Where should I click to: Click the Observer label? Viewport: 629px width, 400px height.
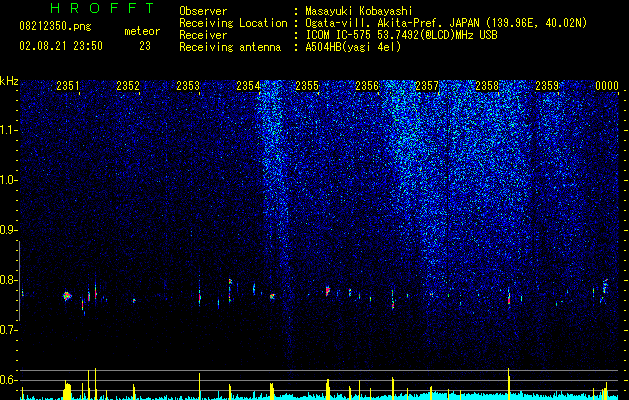click(203, 11)
